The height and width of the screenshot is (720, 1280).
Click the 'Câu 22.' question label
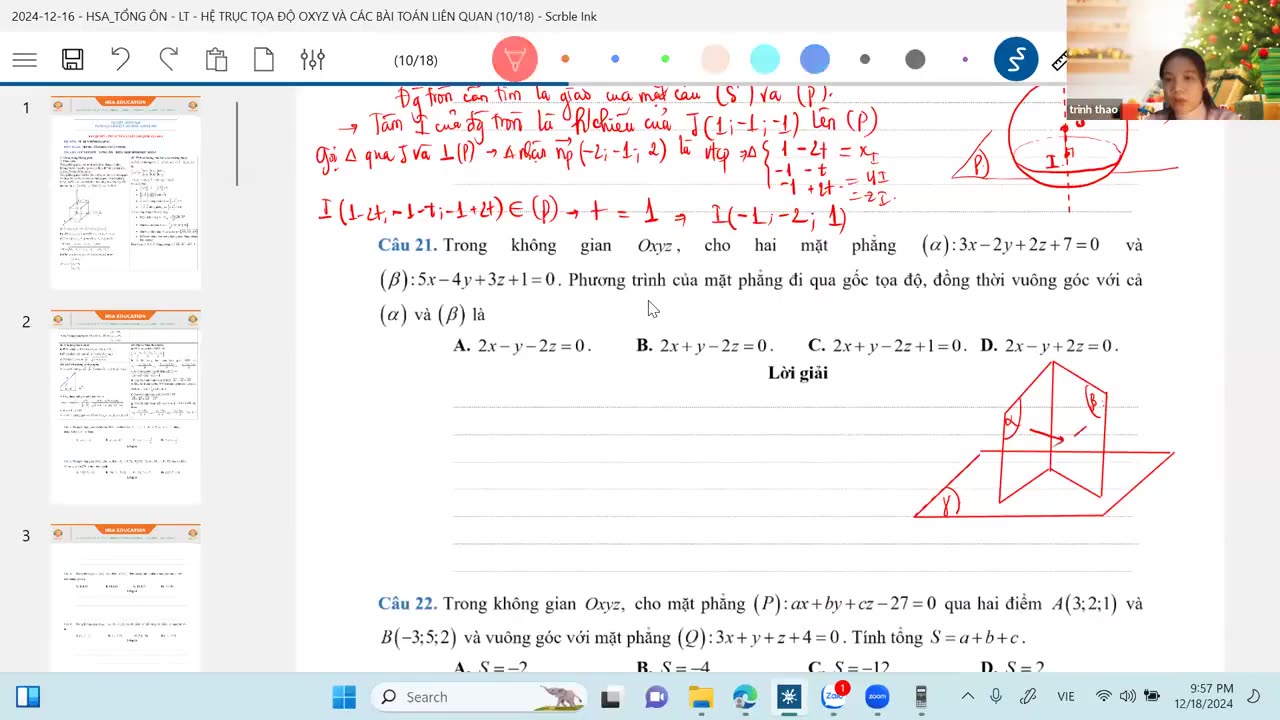pos(407,604)
